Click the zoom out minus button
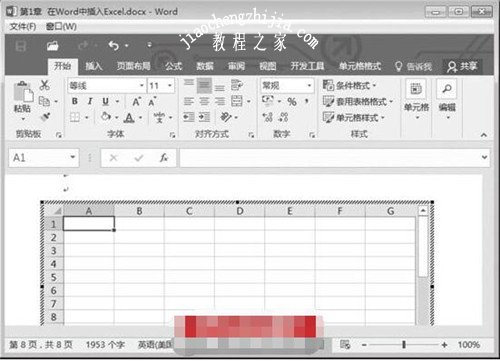The image size is (500, 361). coord(364,345)
